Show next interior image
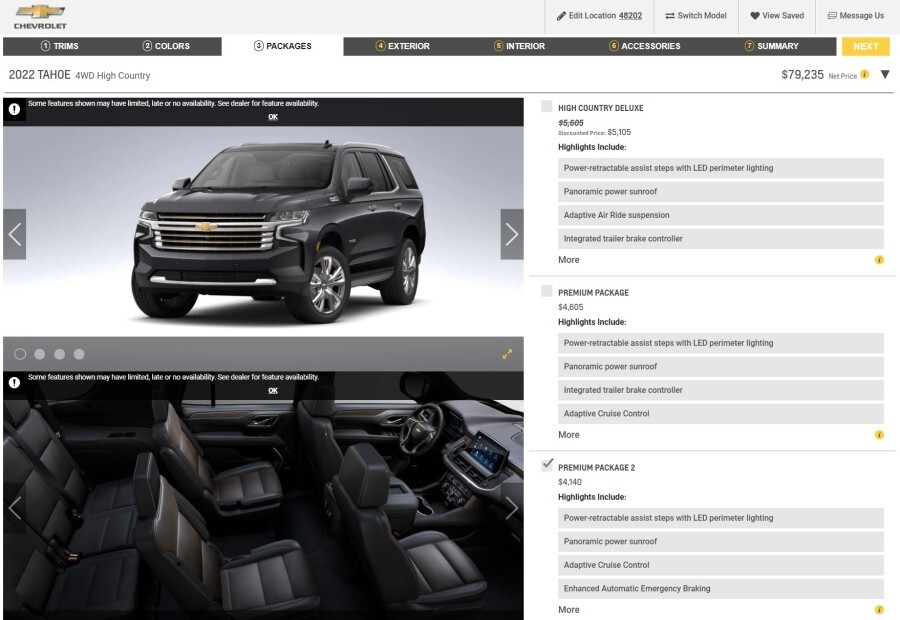900x620 pixels. click(511, 508)
